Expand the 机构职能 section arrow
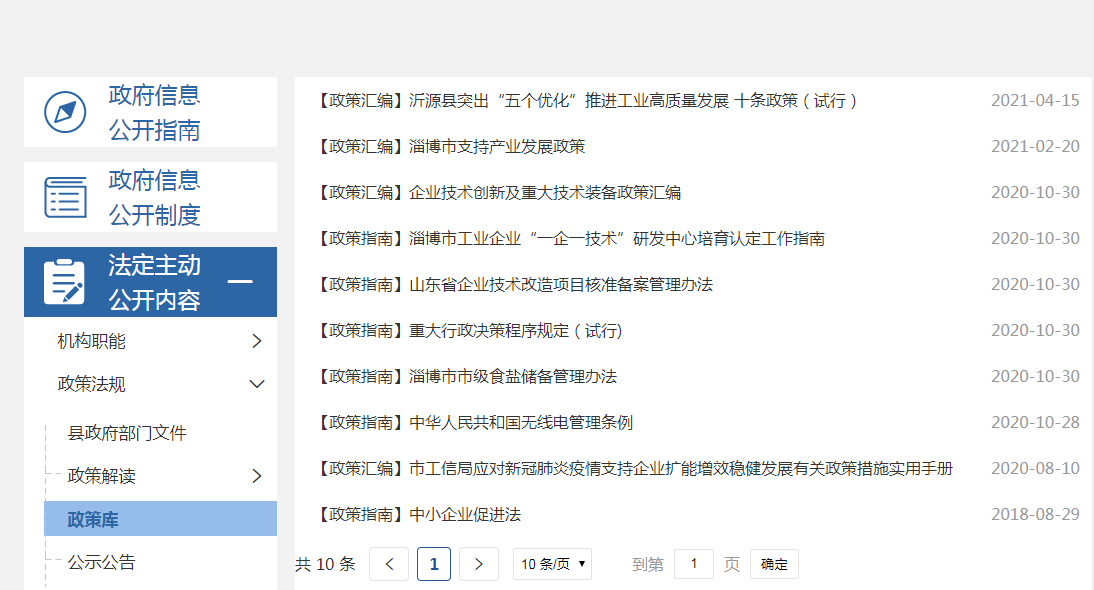The image size is (1094, 590). point(256,341)
